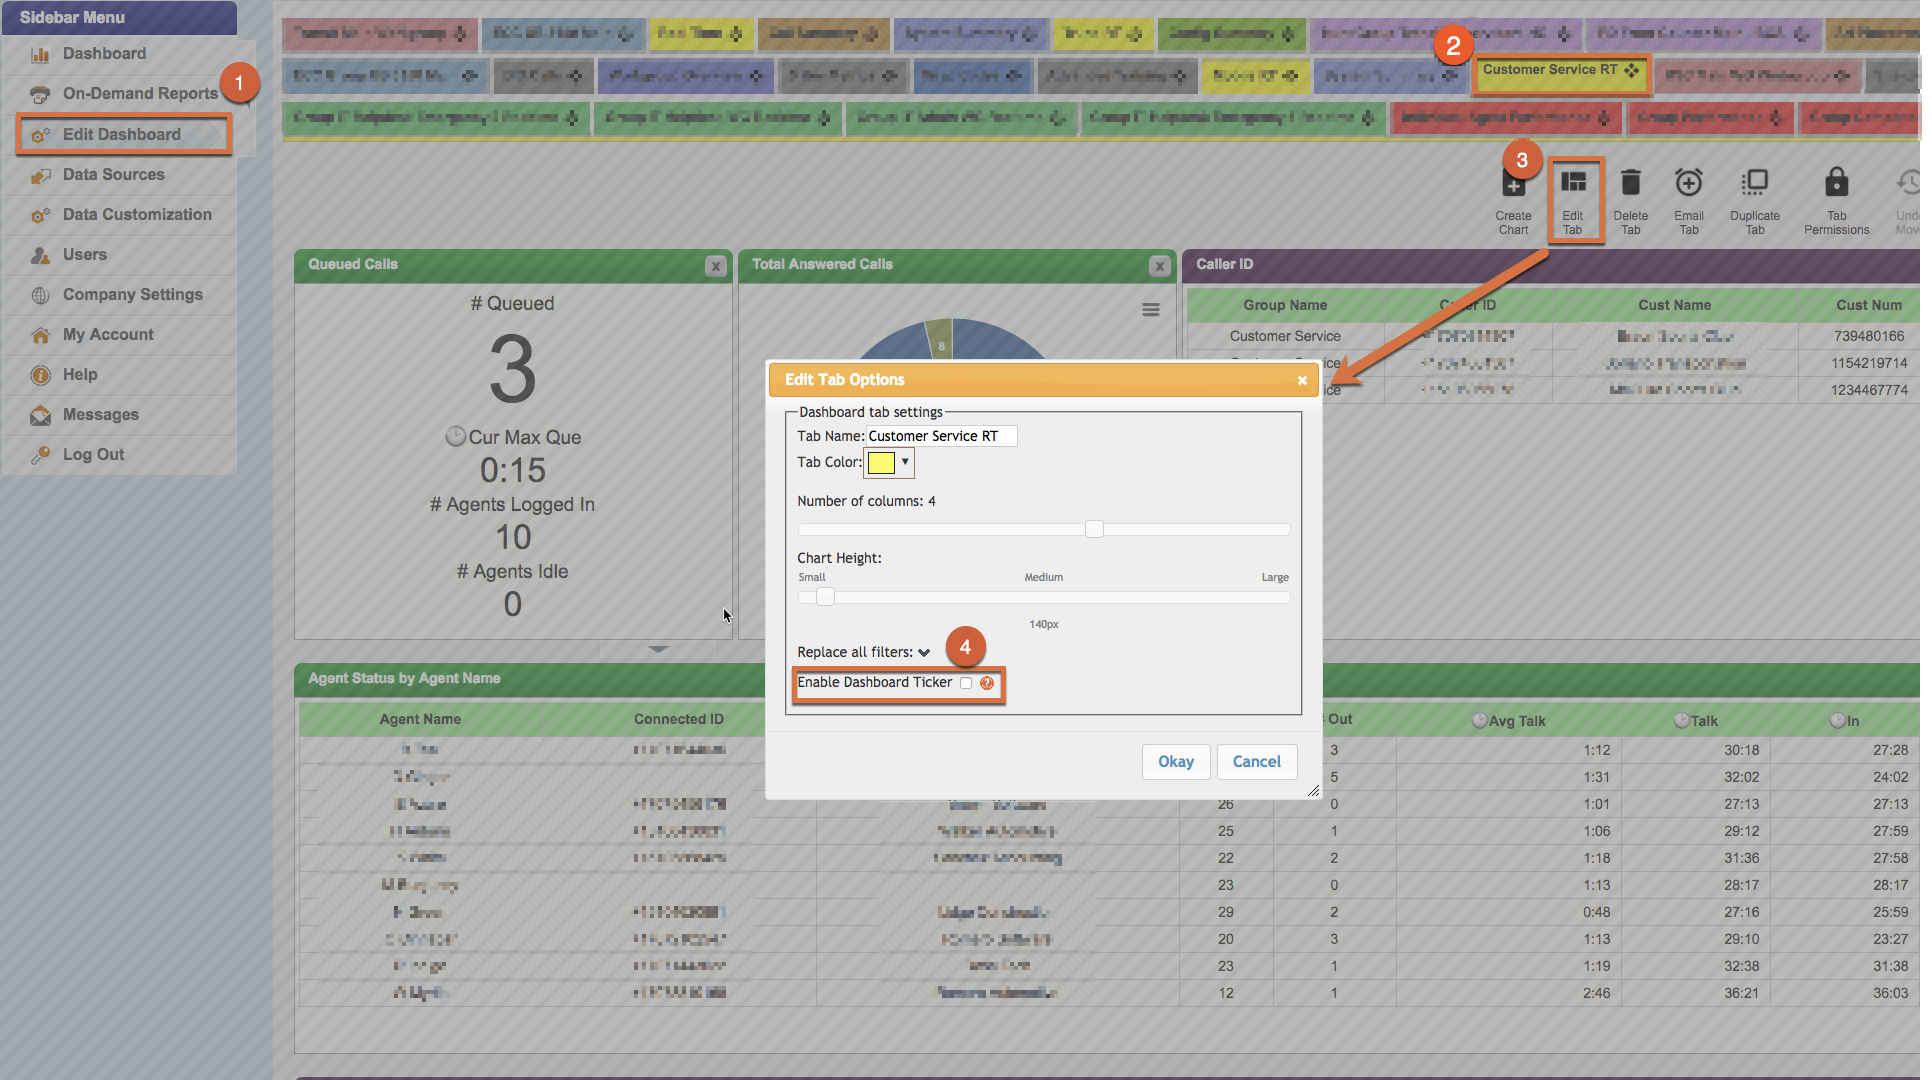Viewport: 1932px width, 1080px height.
Task: Open the Total Answered Calls chart hamburger menu
Action: 1151,310
